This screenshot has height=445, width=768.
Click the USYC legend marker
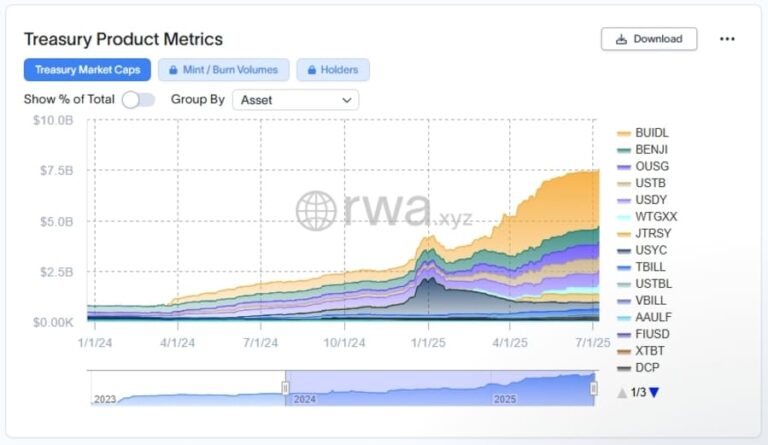(x=624, y=250)
